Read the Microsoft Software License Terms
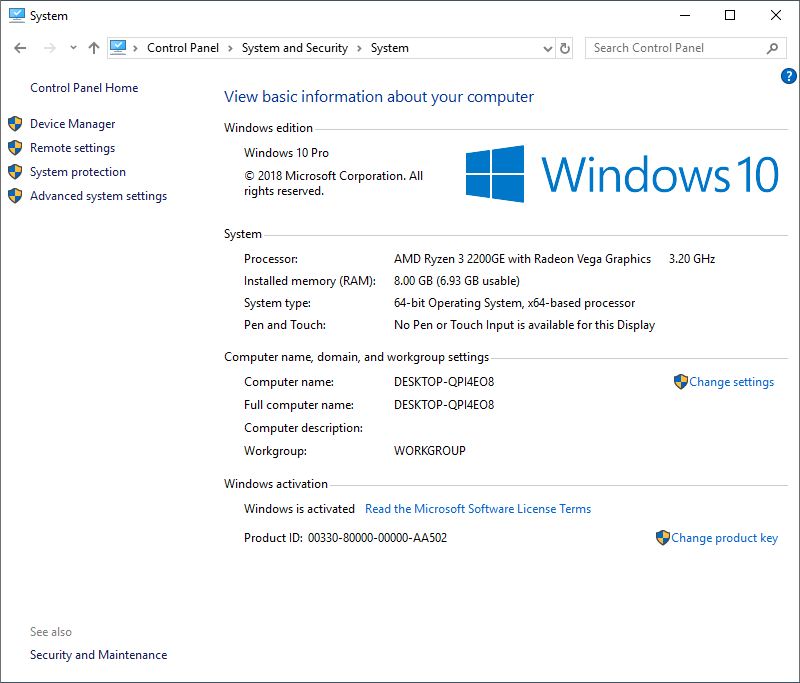This screenshot has width=800, height=683. point(478,509)
